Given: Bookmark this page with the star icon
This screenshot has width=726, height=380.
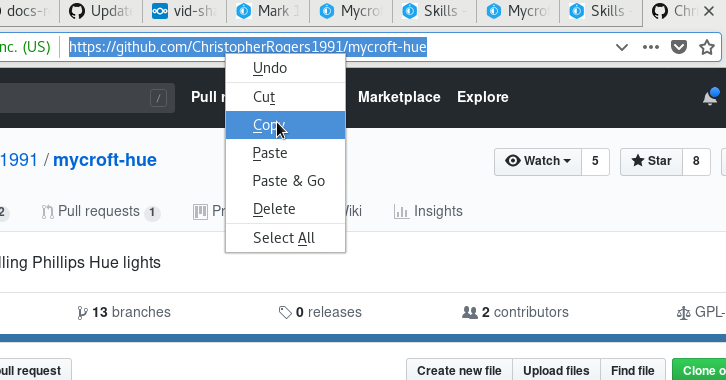Looking at the screenshot, I should click(x=707, y=47).
